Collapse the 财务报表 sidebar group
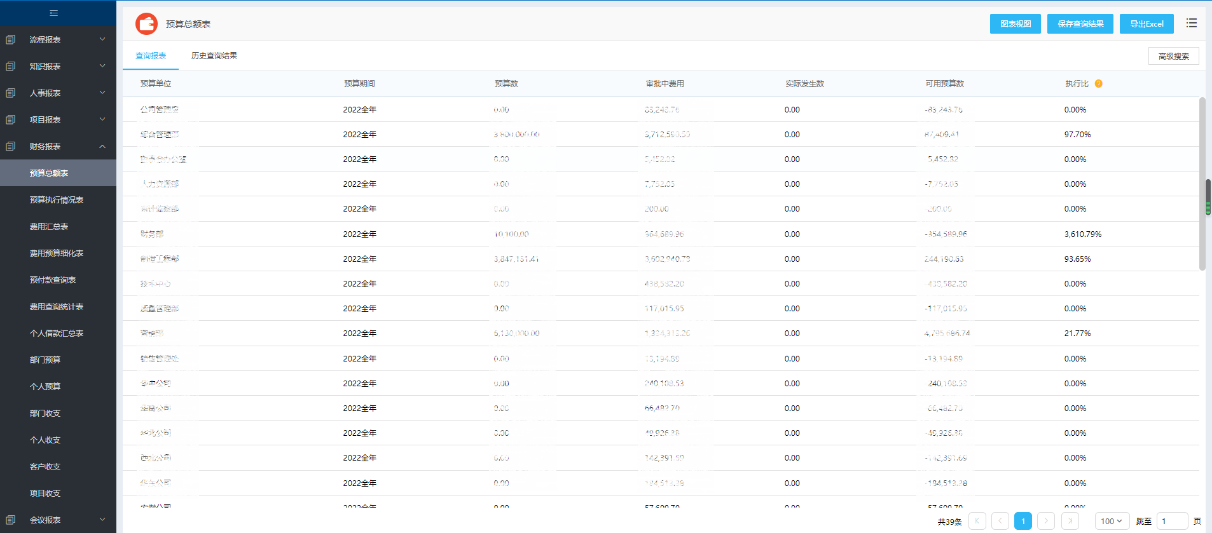The image size is (1212, 533). pyautogui.click(x=58, y=147)
